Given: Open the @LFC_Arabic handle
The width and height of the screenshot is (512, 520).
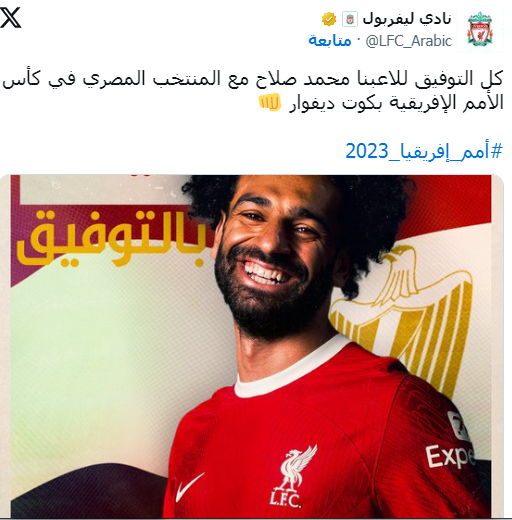Looking at the screenshot, I should (409, 41).
